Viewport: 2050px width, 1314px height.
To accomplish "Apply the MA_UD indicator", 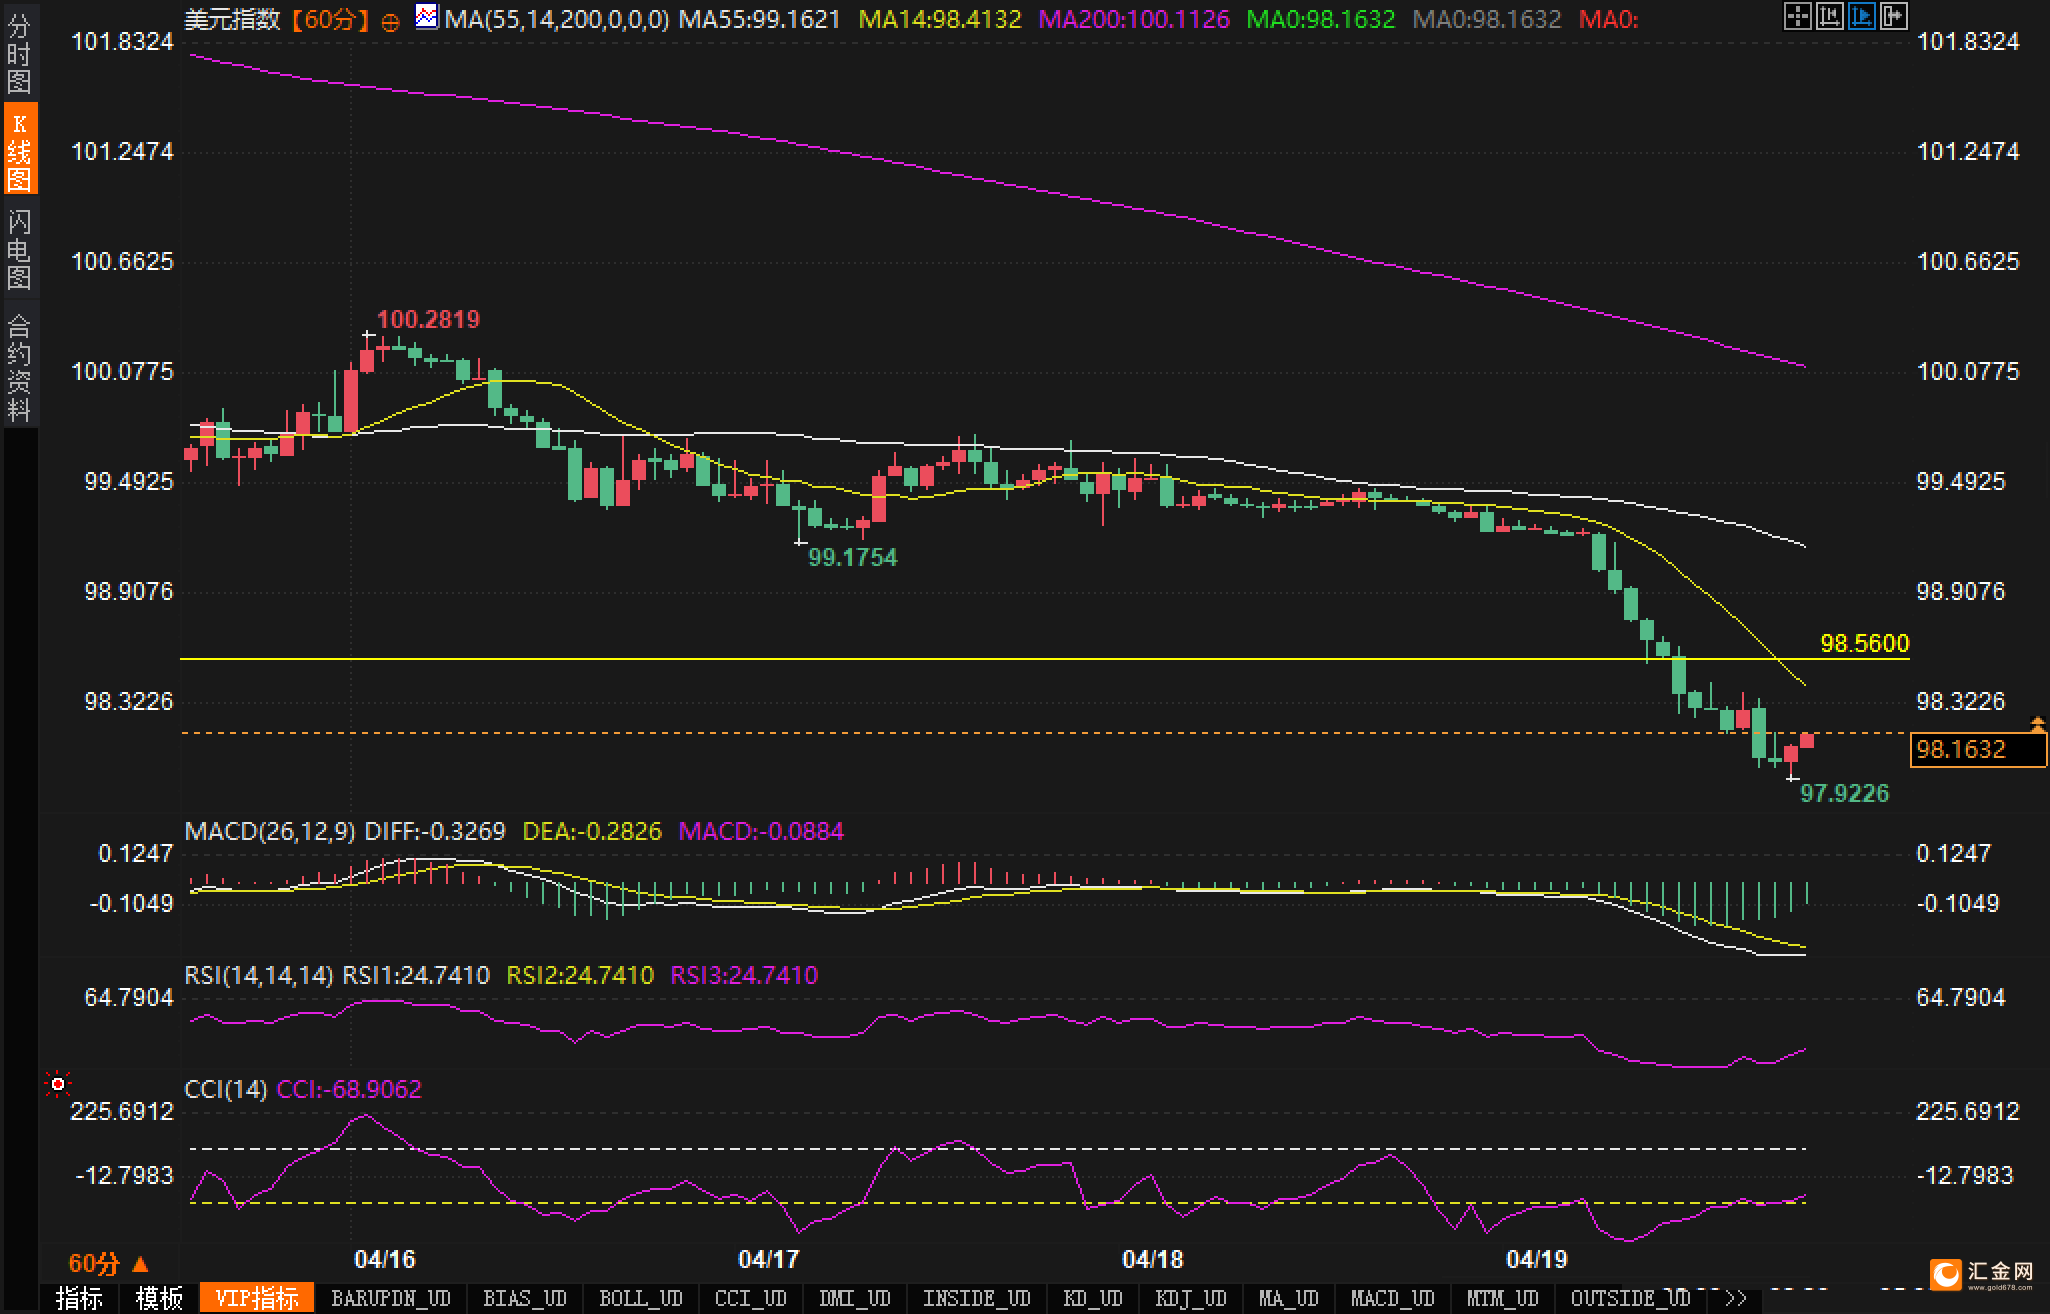I will (x=1288, y=1298).
